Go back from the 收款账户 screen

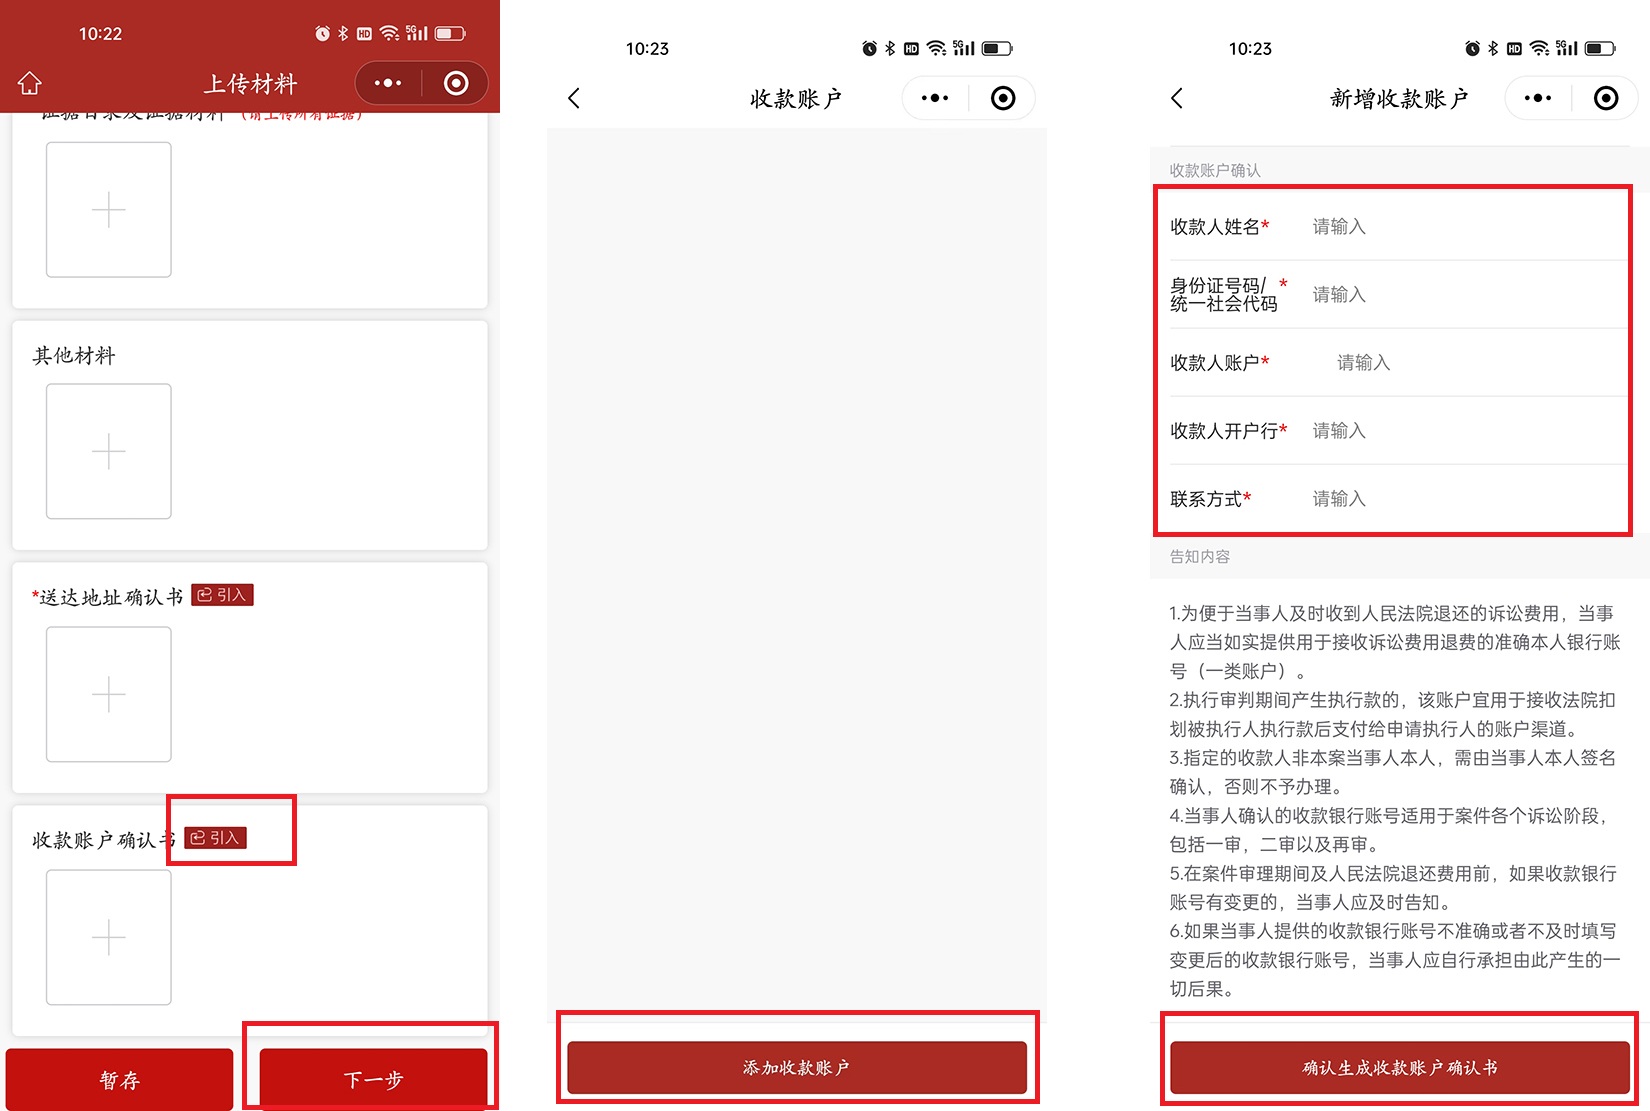point(574,98)
